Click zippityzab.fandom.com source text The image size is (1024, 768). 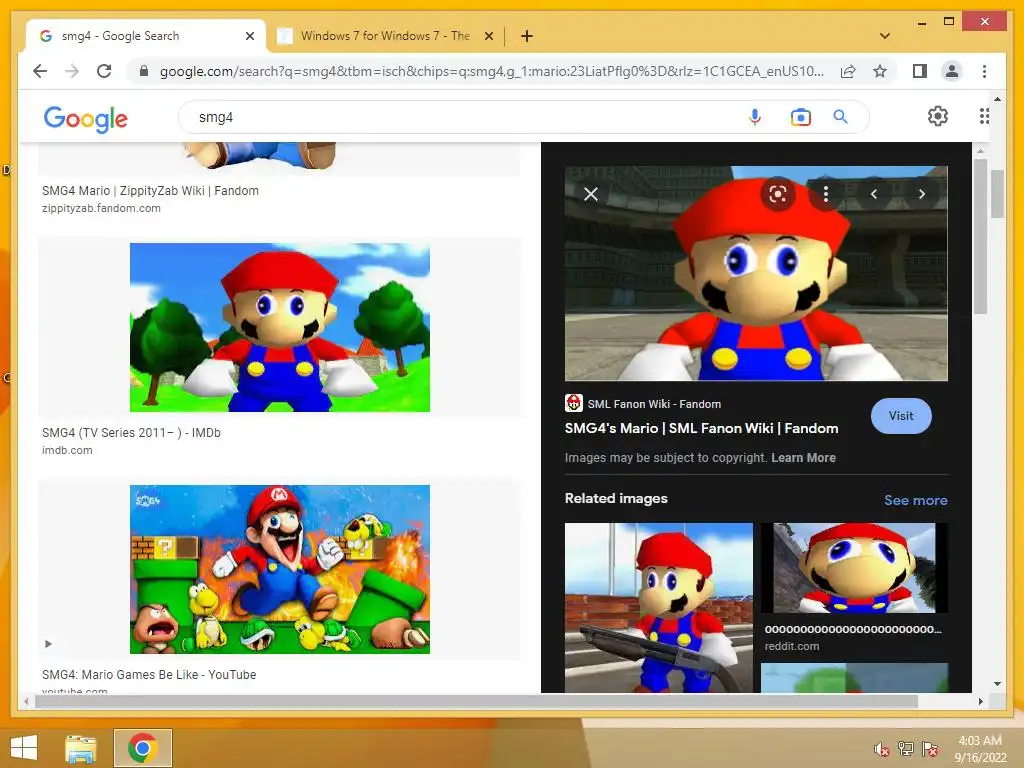pyautogui.click(x=101, y=208)
